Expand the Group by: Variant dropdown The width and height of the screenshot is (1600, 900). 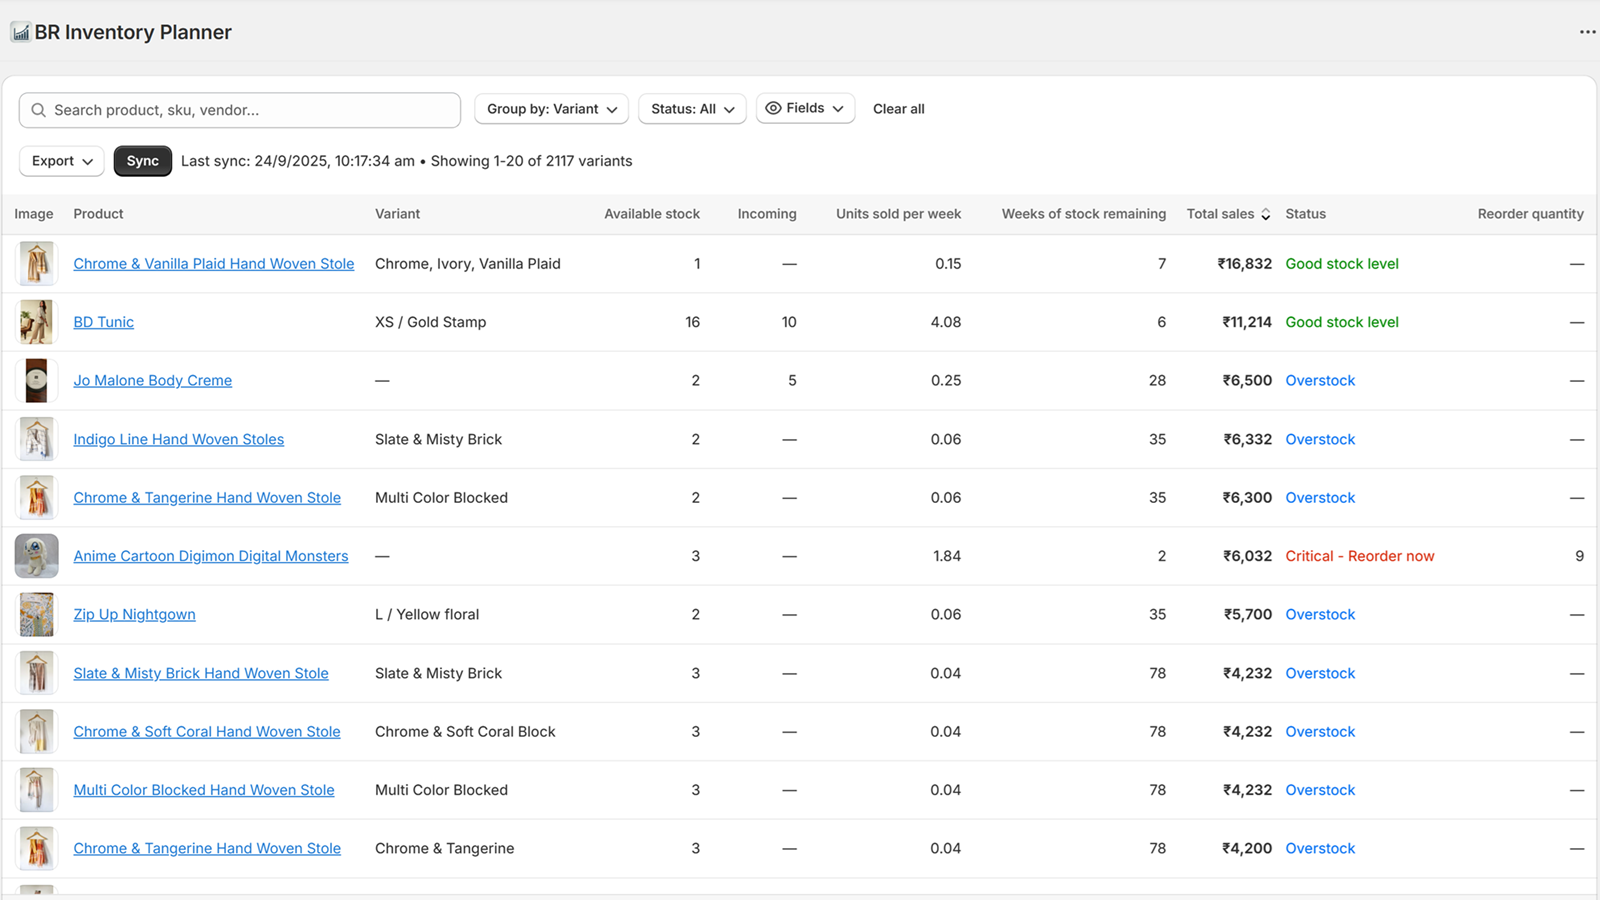[551, 109]
